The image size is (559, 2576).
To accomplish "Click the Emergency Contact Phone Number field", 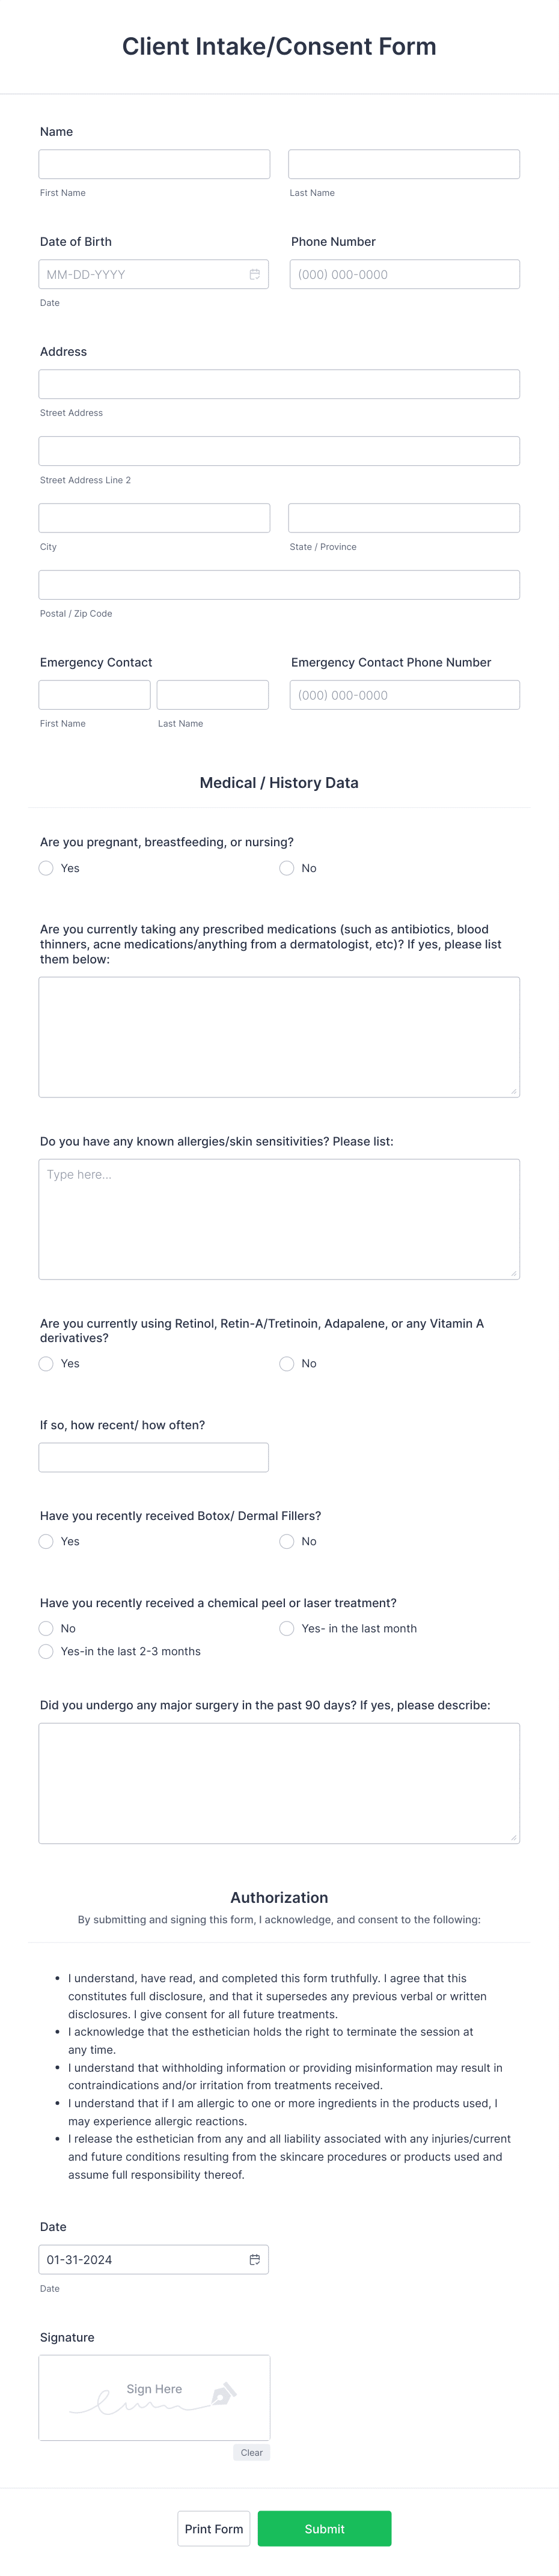I will [x=404, y=694].
